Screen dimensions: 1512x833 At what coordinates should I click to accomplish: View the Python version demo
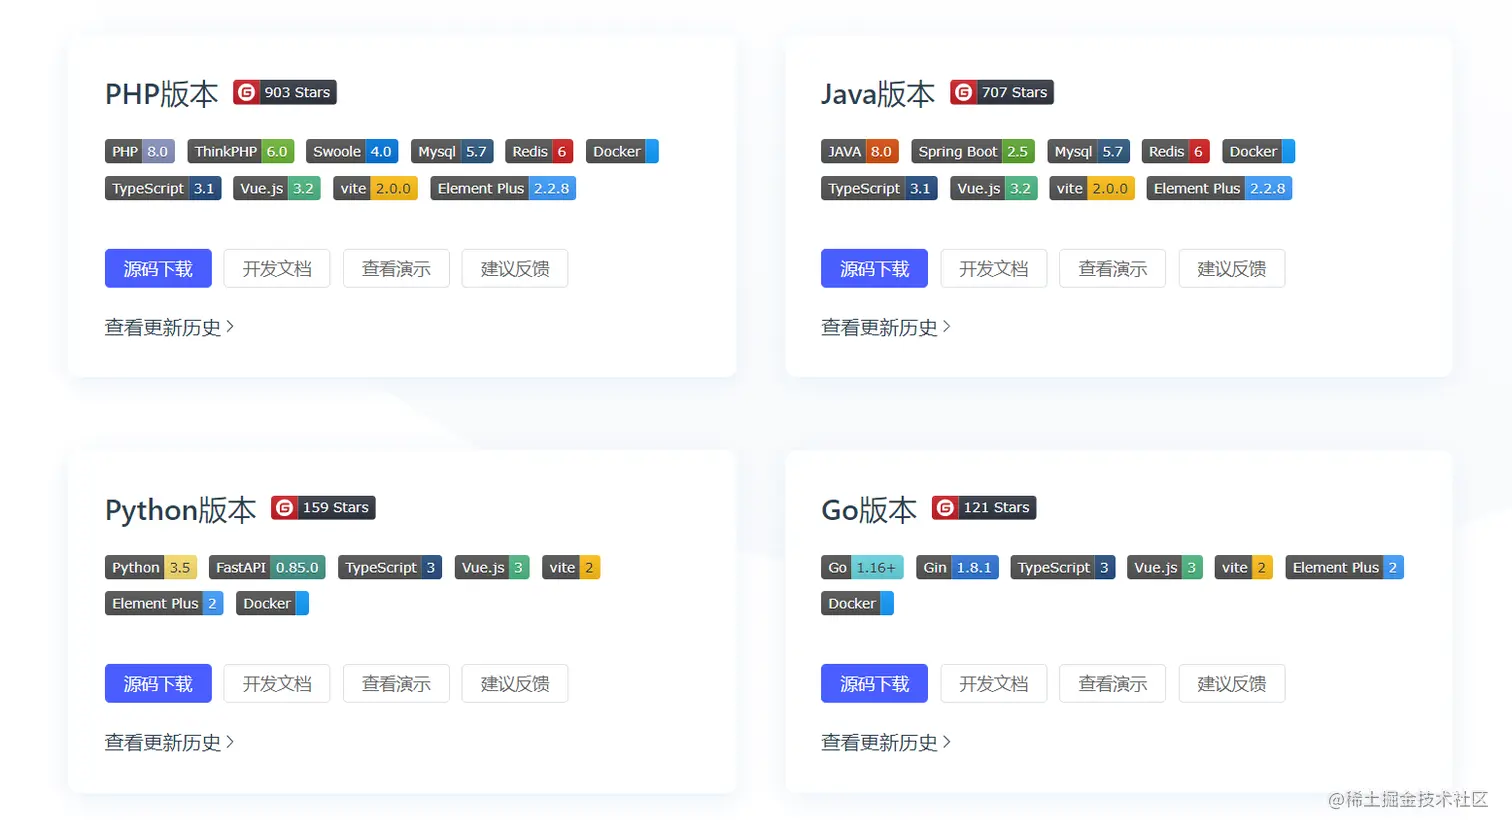(x=396, y=683)
